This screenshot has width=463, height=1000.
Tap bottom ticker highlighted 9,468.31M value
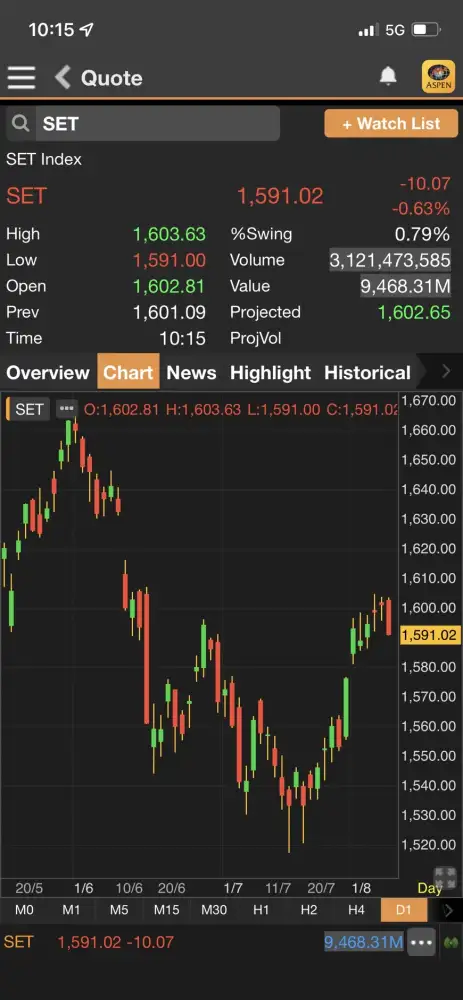pyautogui.click(x=364, y=942)
